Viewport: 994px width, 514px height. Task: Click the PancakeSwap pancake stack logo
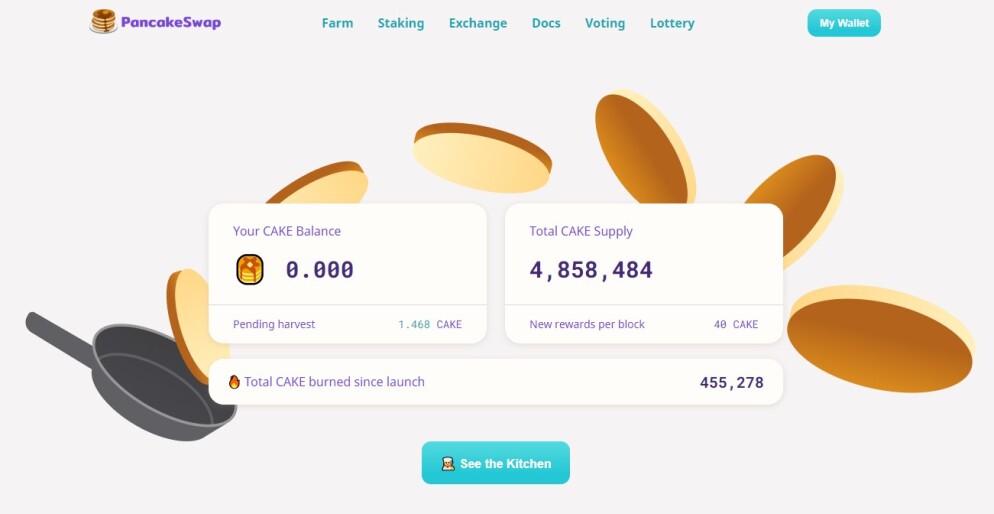103,21
